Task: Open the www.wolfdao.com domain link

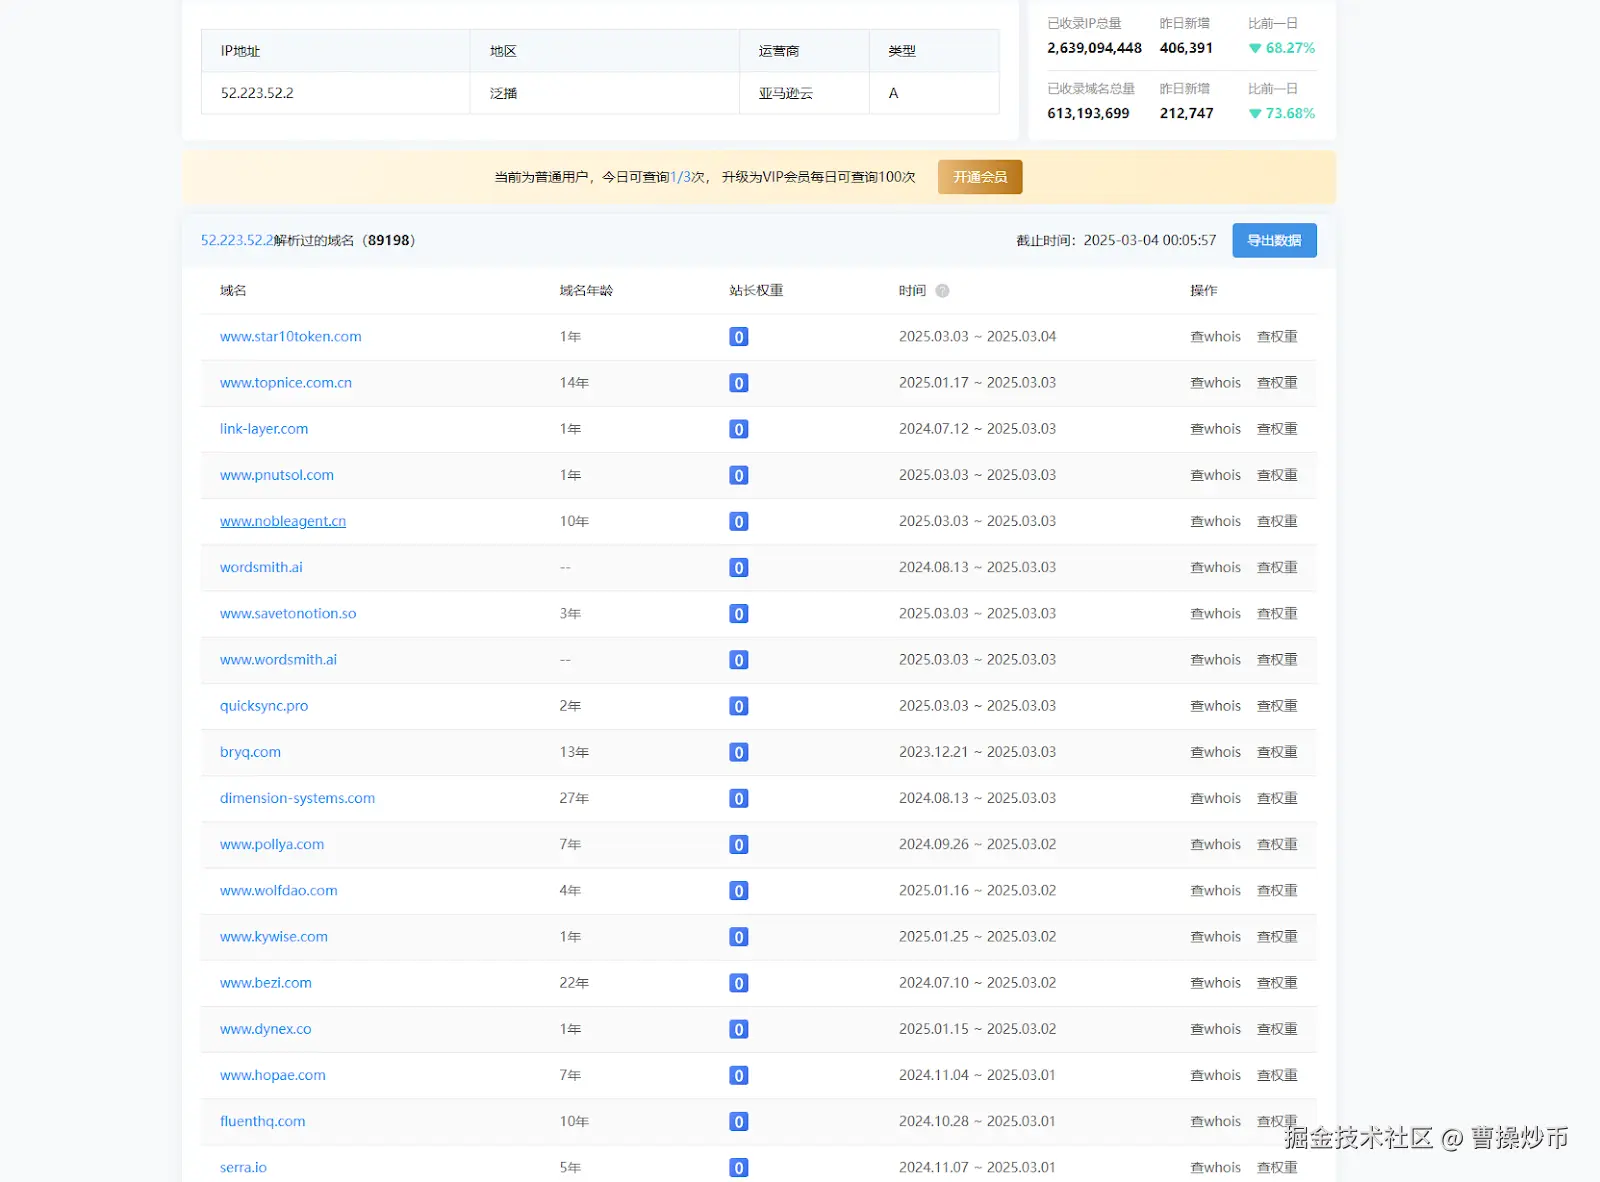Action: tap(279, 890)
